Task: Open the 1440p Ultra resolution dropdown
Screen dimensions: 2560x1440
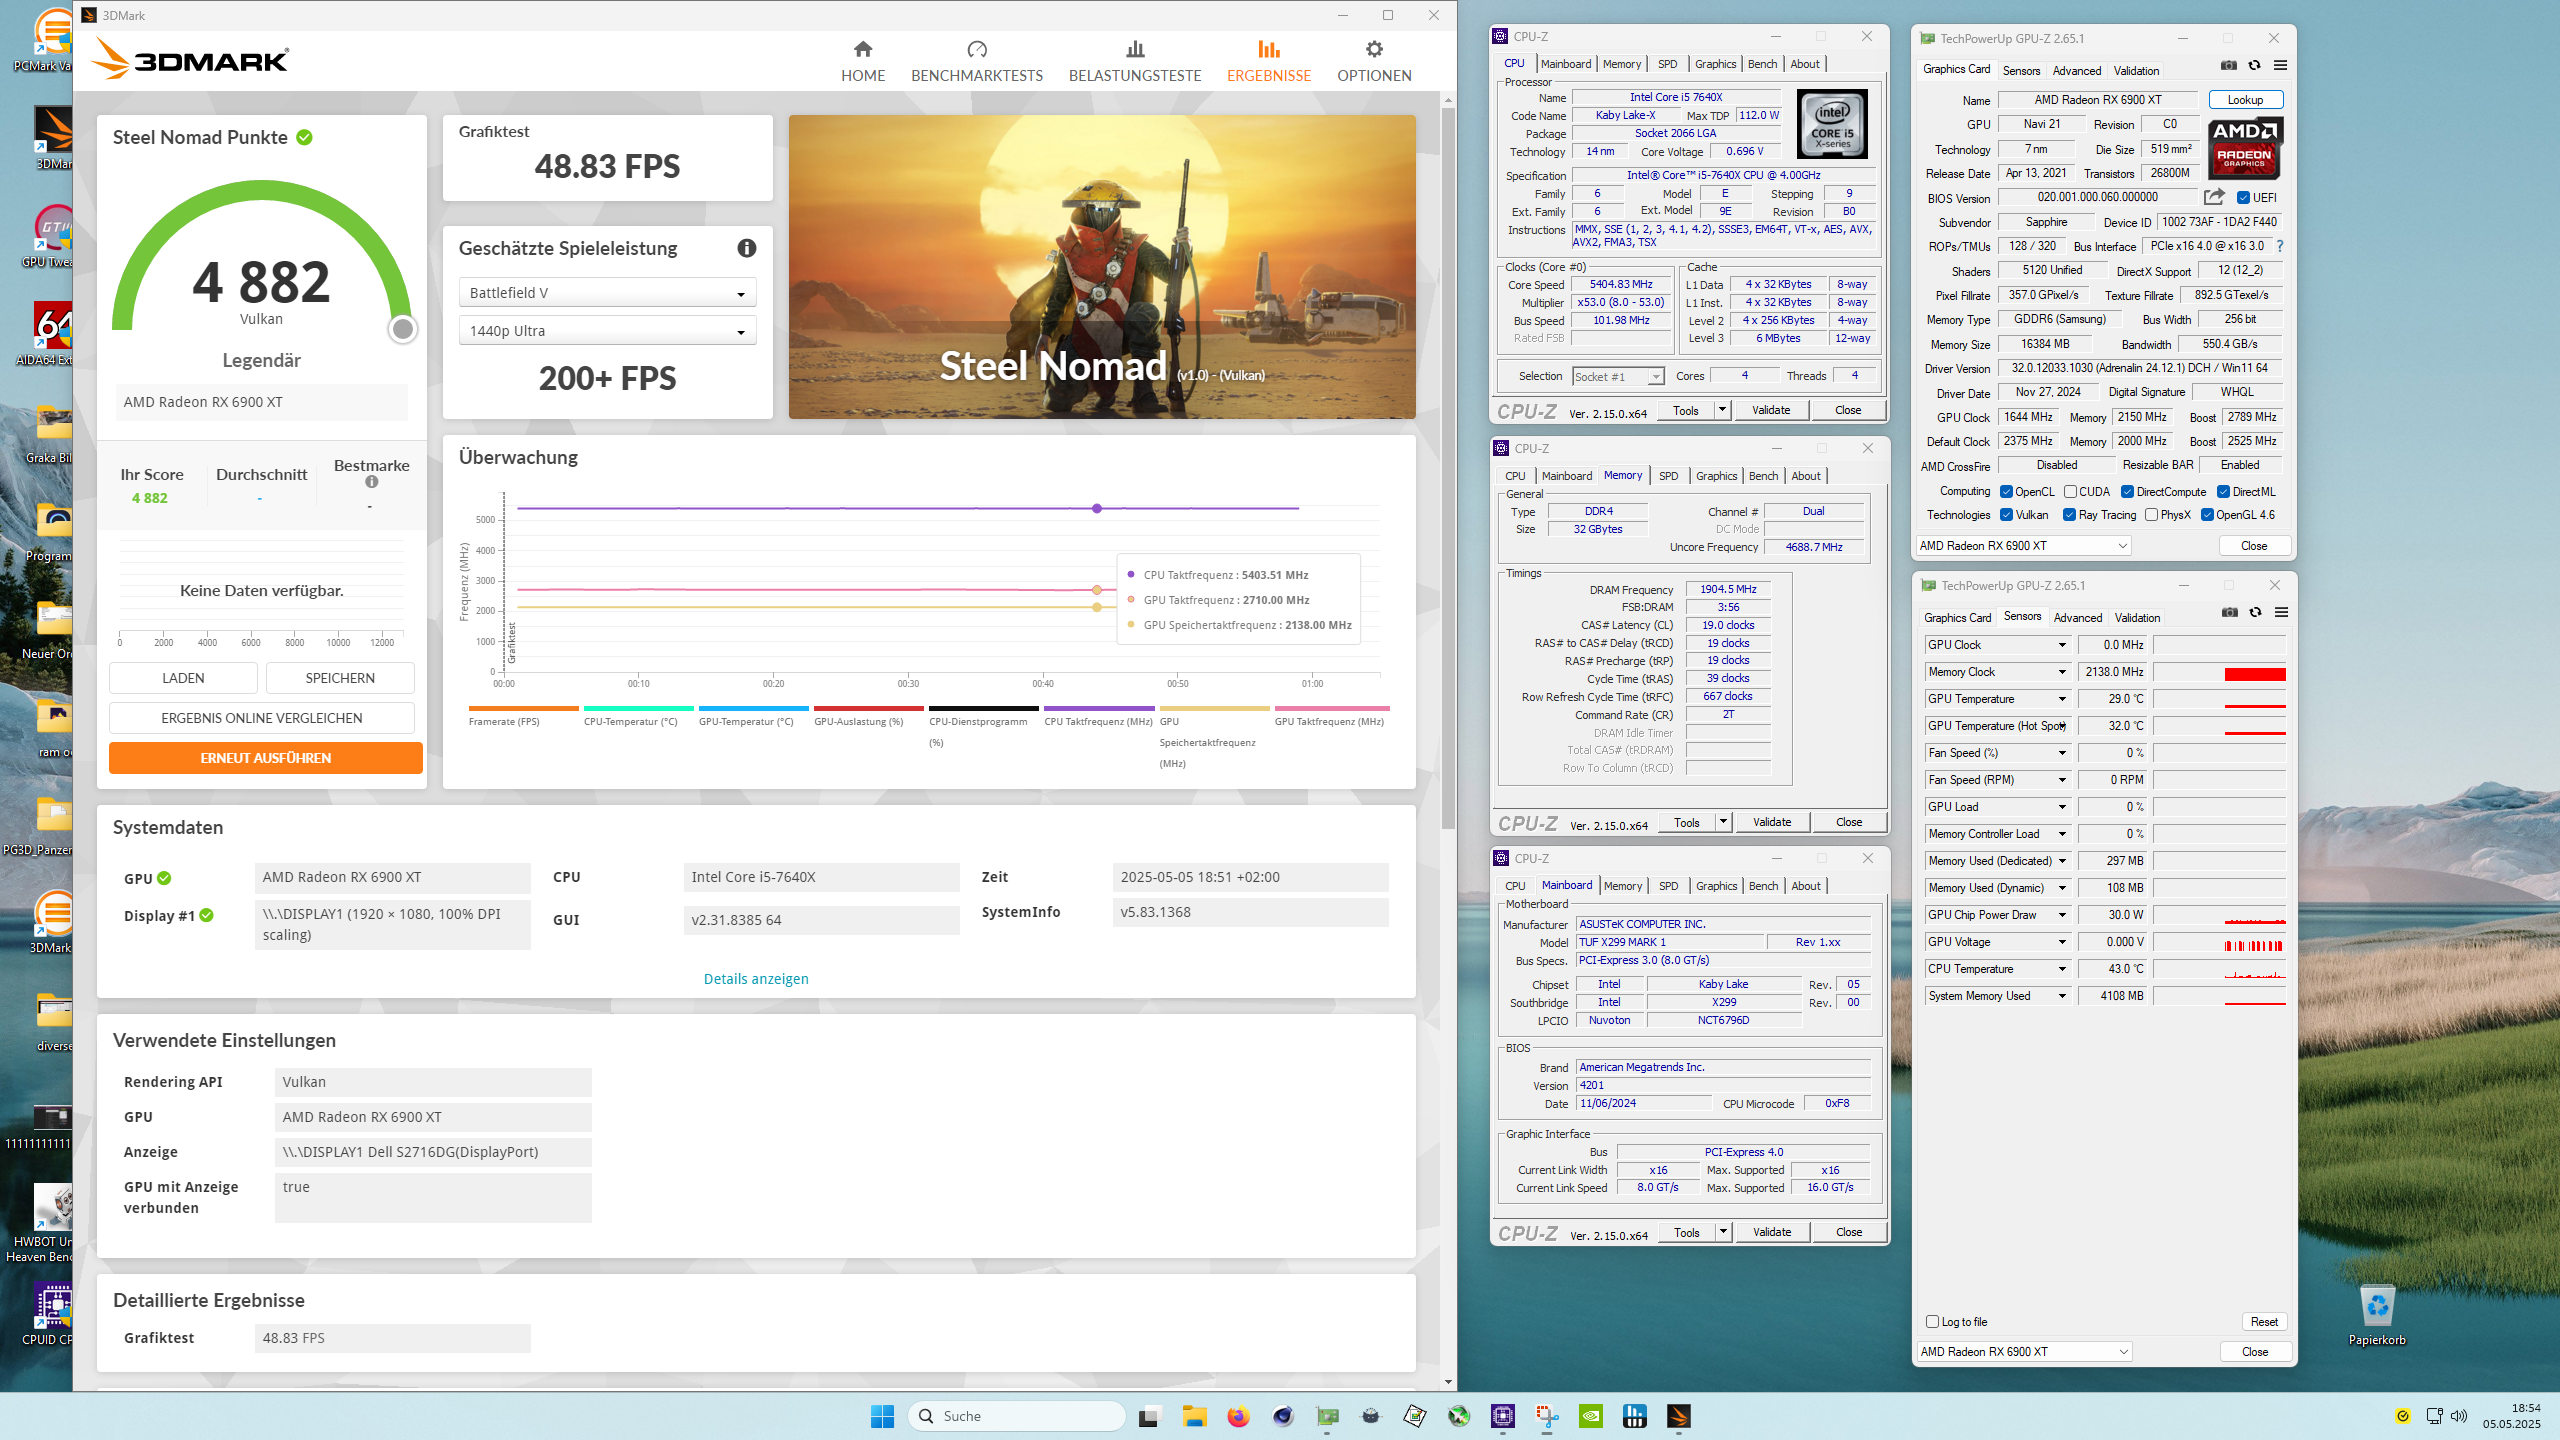Action: [x=607, y=331]
